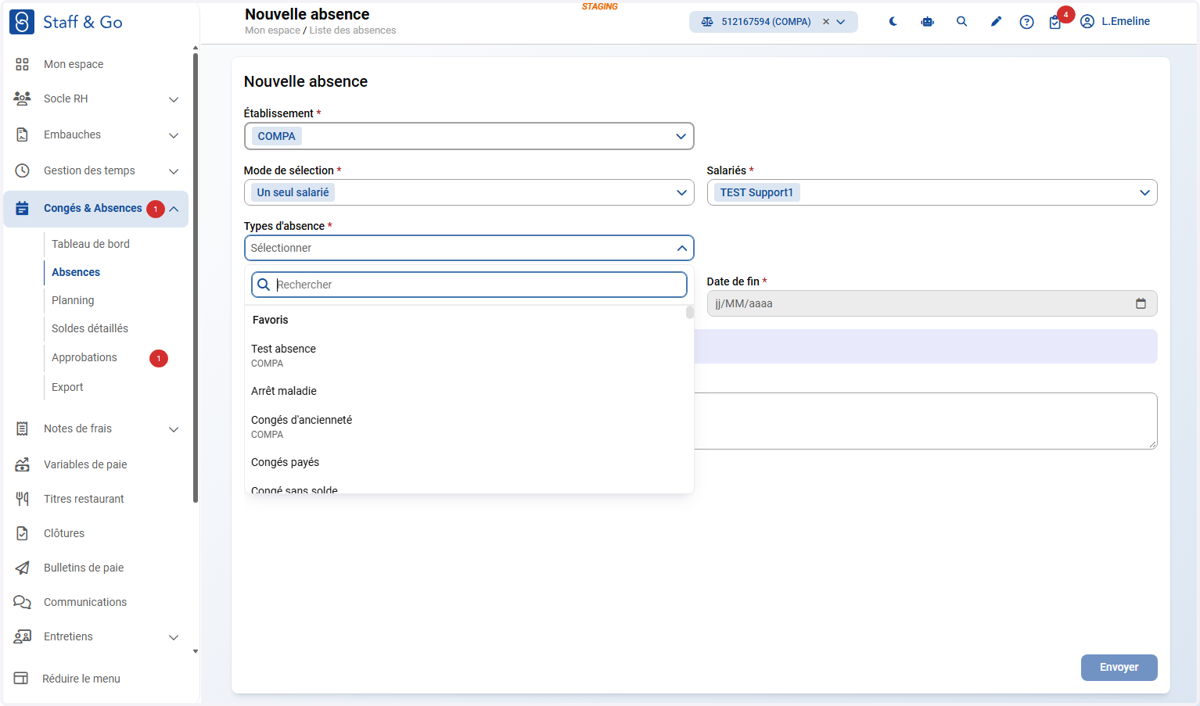Click the Envoyer button
Viewport: 1200px width, 706px height.
click(1119, 667)
